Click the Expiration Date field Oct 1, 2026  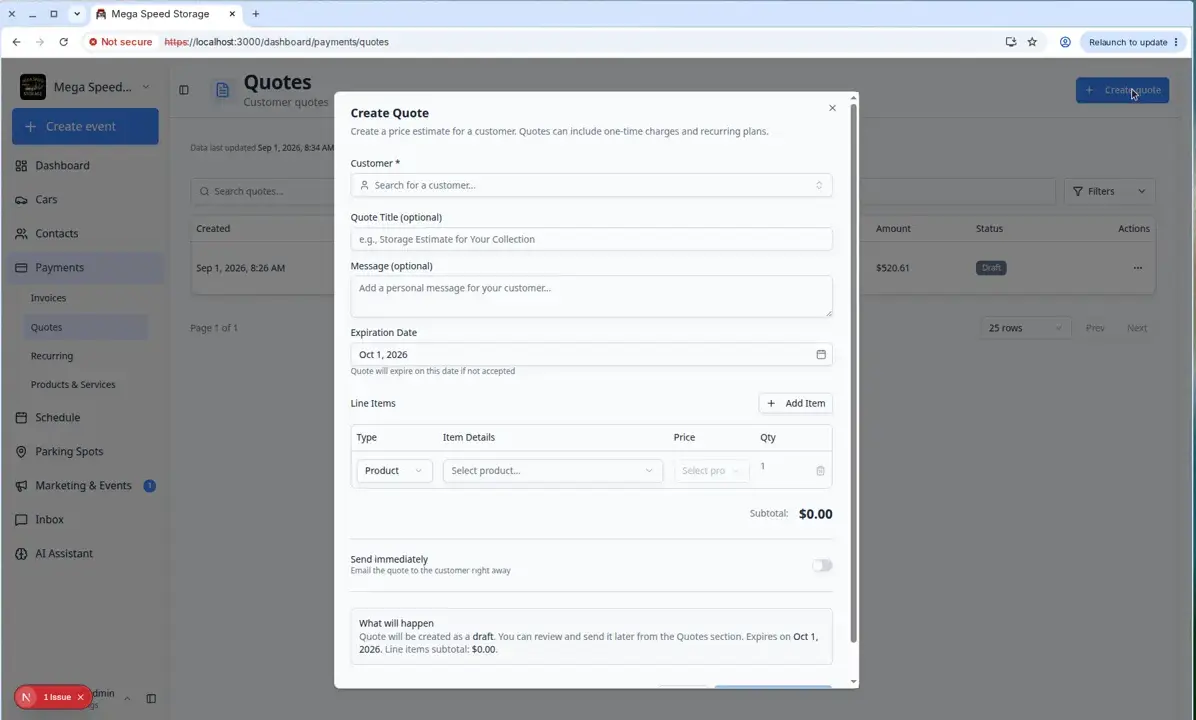pos(591,355)
